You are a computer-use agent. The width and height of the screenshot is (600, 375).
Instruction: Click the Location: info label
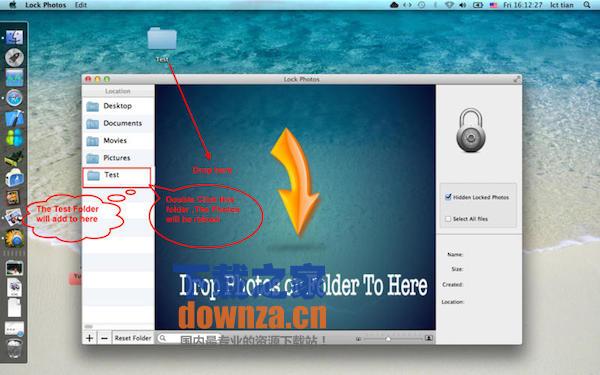click(x=453, y=302)
